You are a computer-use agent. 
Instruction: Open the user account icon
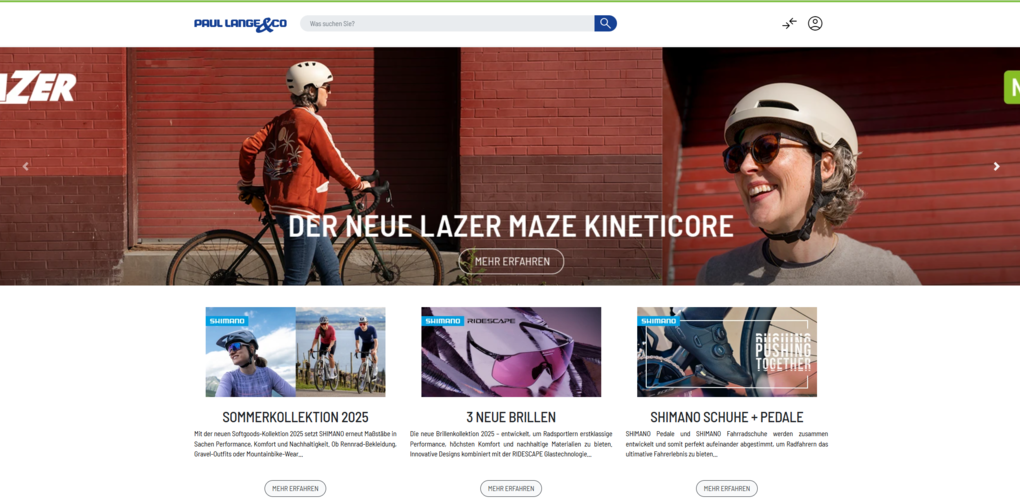pyautogui.click(x=815, y=23)
